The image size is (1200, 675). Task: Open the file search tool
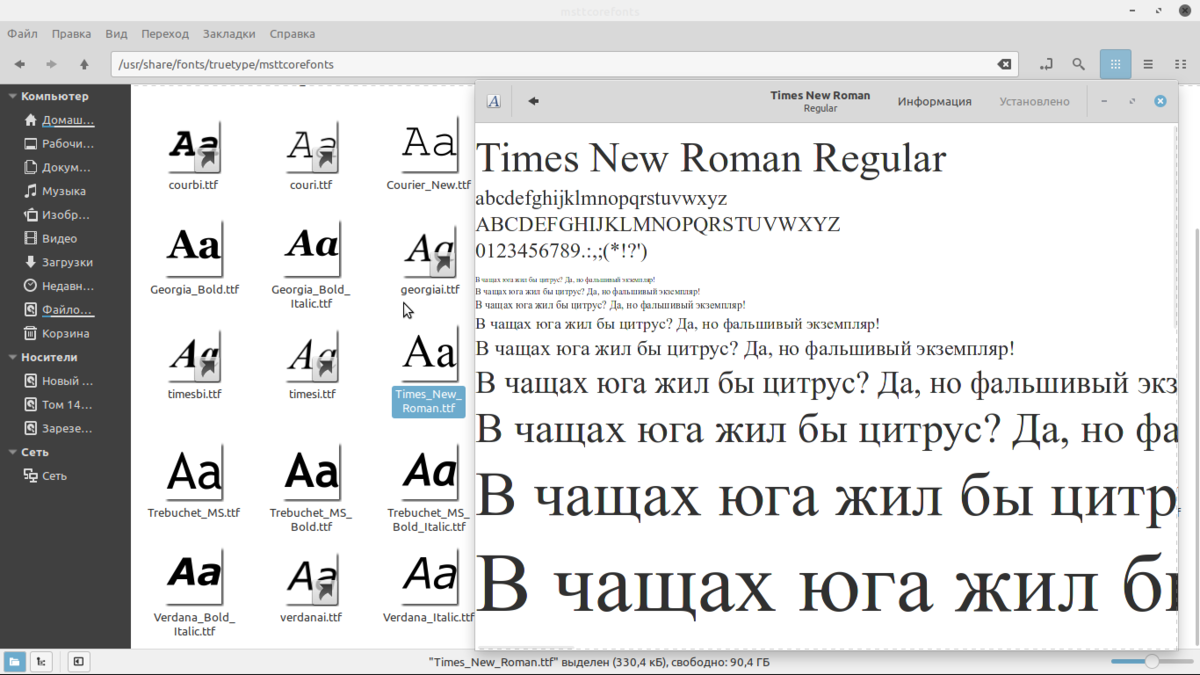click(x=1078, y=64)
